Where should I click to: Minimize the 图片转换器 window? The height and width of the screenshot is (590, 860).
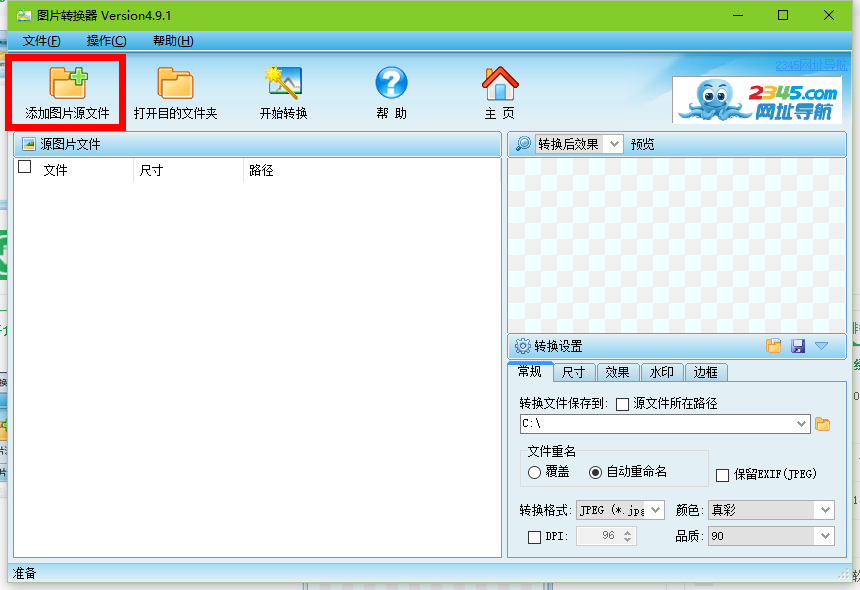pos(738,15)
